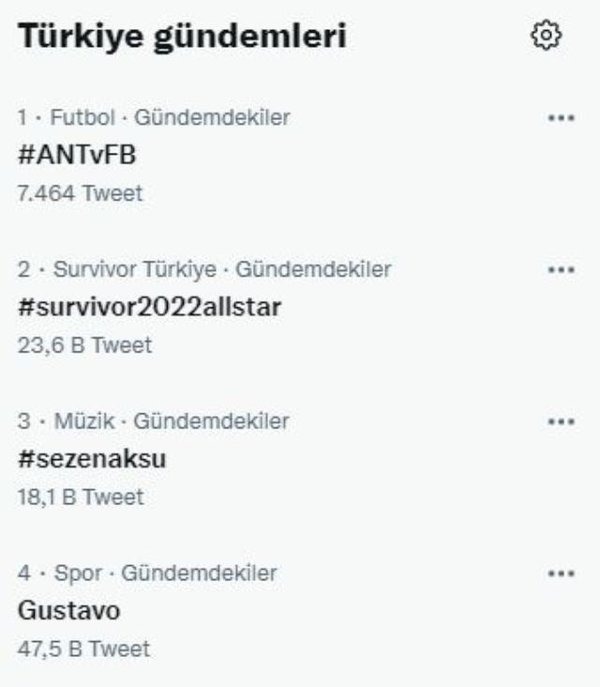Open trends settings gear icon
600x687 pixels.
(x=546, y=36)
